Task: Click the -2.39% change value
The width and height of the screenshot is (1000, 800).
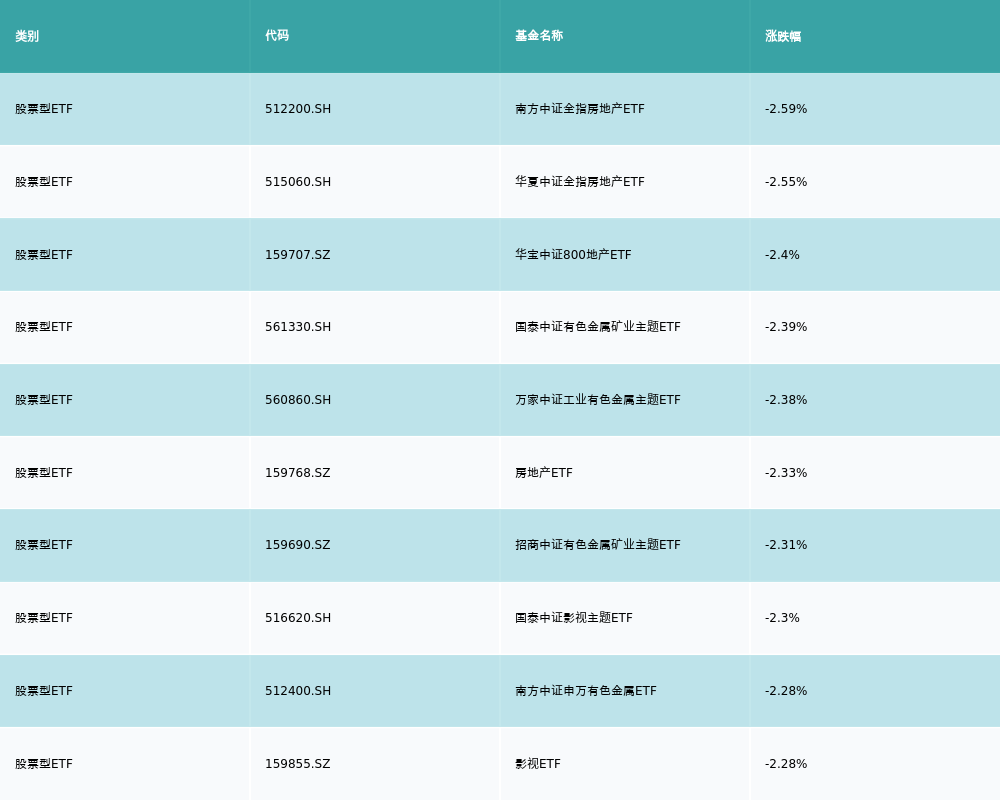Action: [786, 327]
